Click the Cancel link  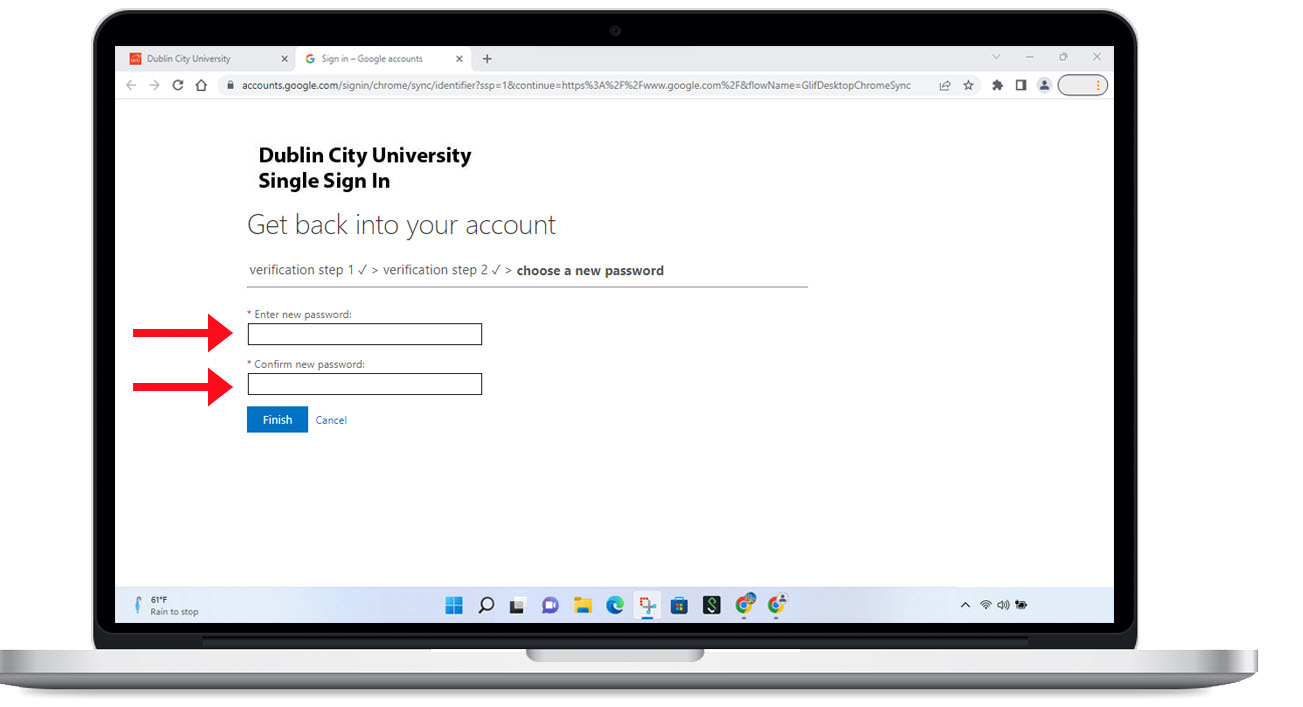pyautogui.click(x=331, y=421)
